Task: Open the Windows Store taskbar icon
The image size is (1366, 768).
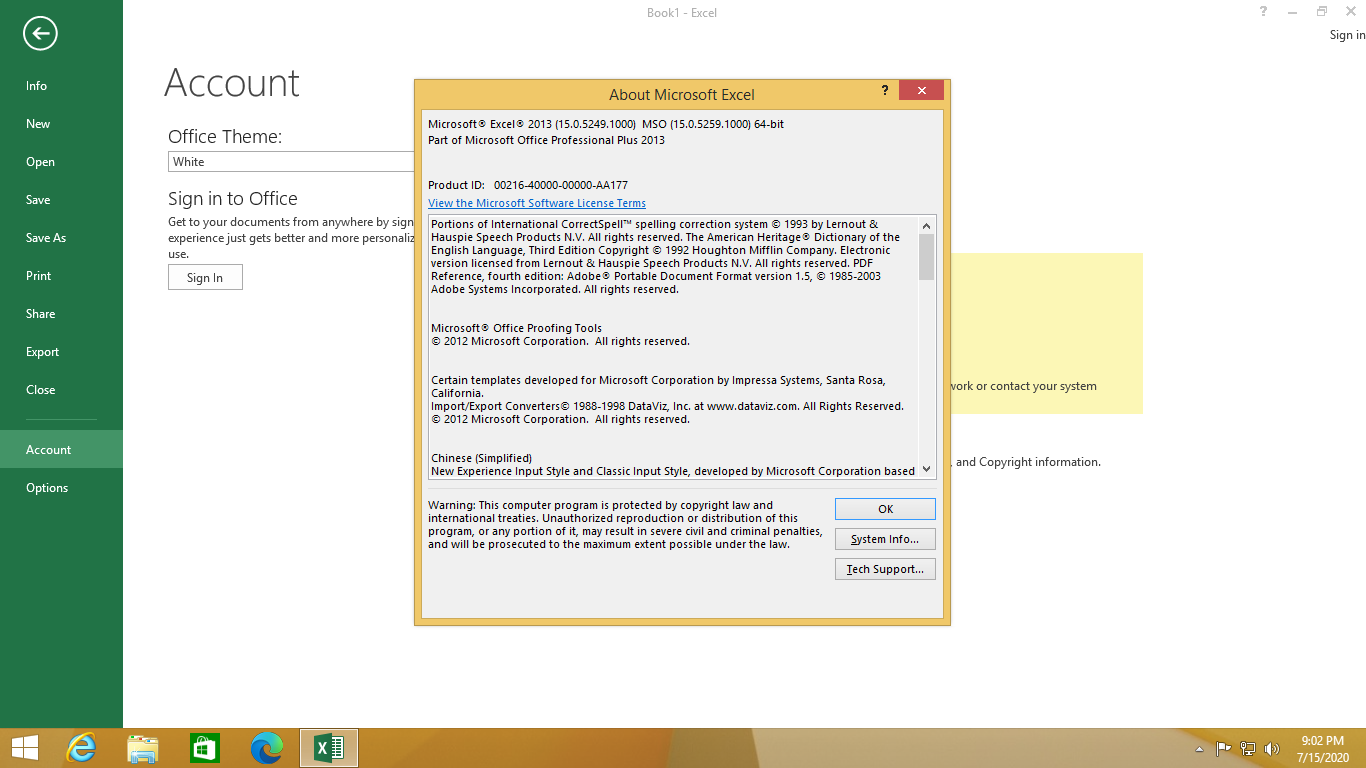Action: pos(205,748)
